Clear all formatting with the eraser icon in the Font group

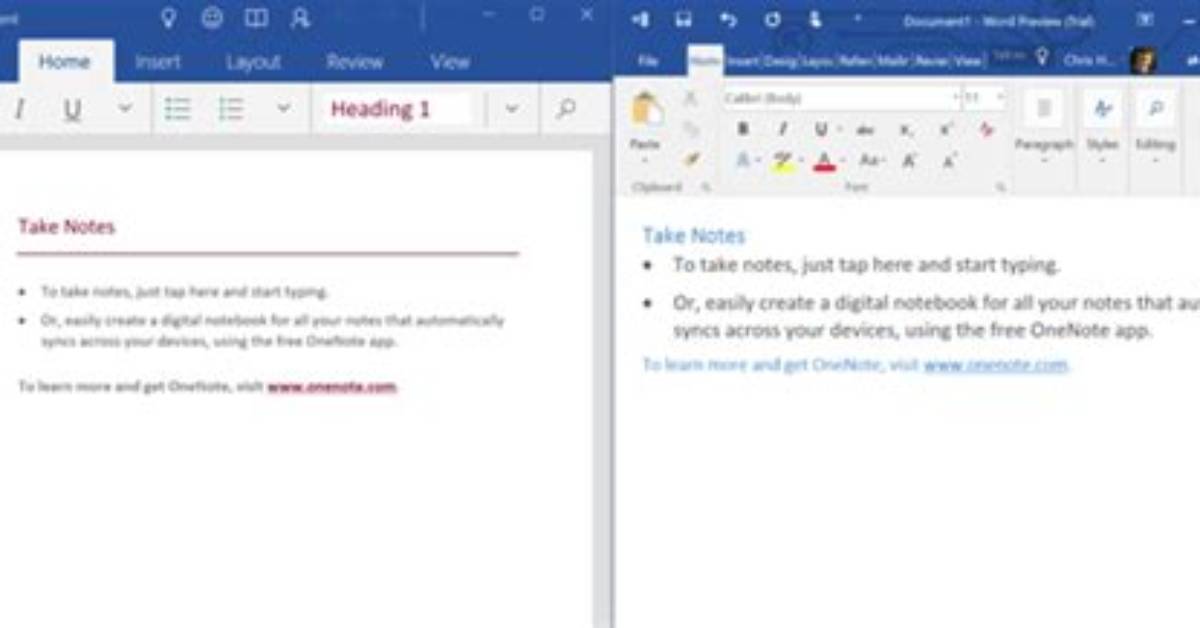(x=986, y=129)
